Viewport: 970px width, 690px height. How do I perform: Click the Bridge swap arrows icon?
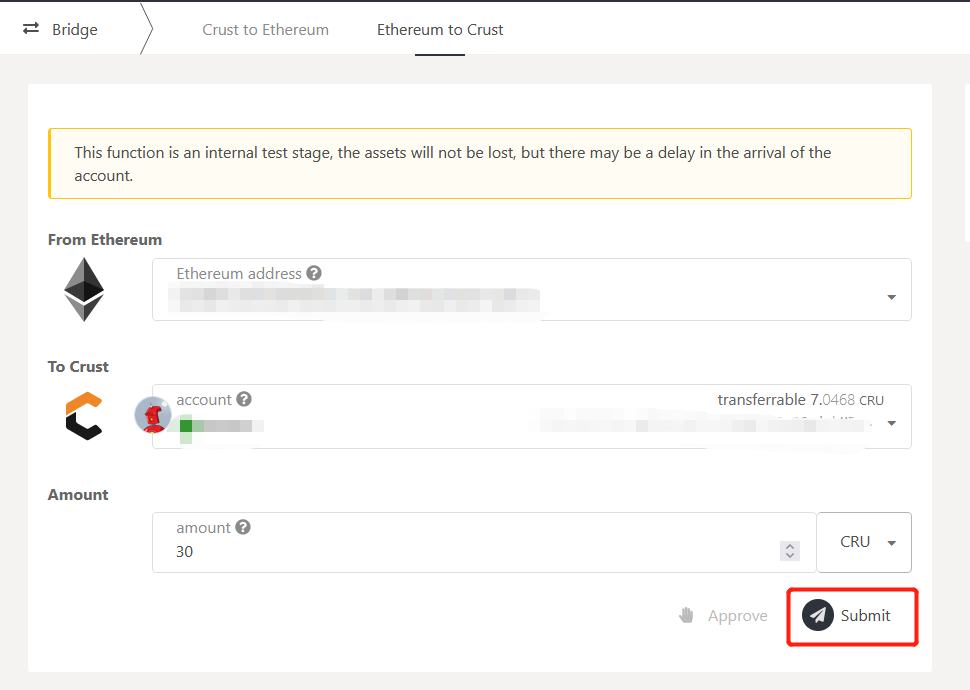click(31, 28)
